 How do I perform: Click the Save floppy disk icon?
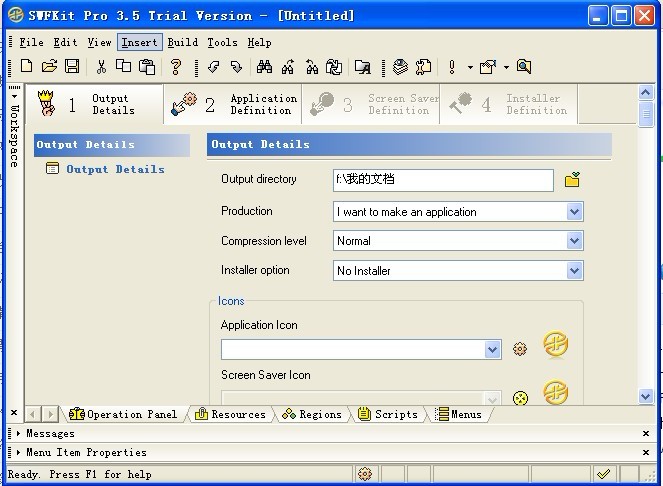pyautogui.click(x=72, y=66)
